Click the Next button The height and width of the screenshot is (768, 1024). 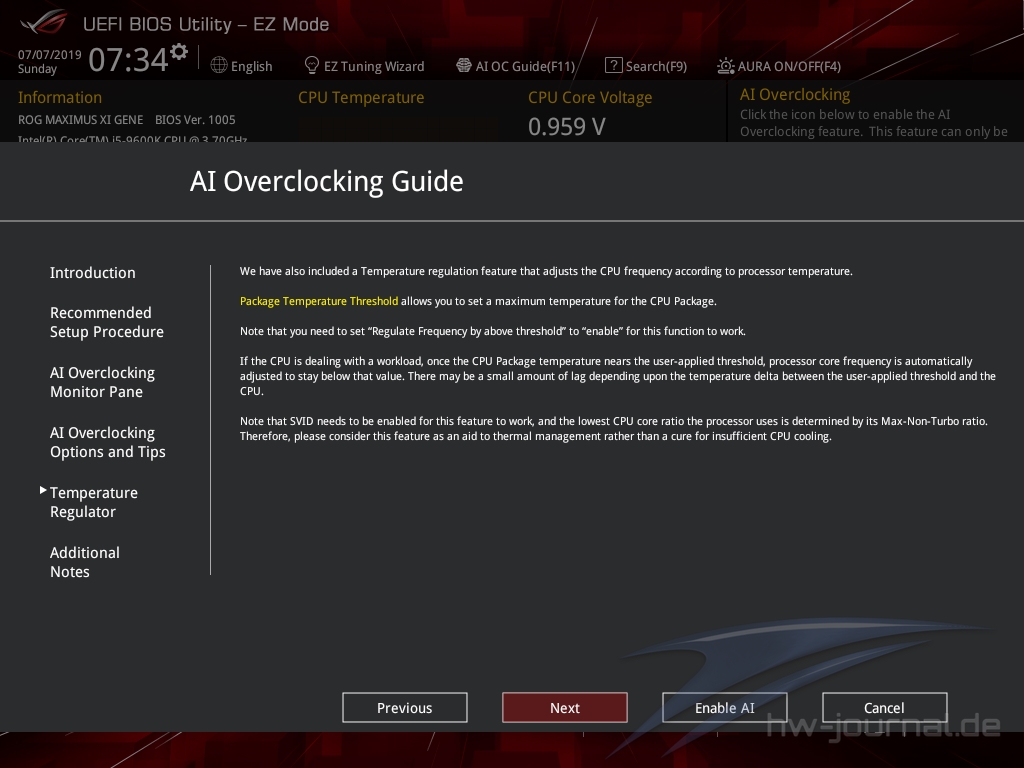coord(565,707)
